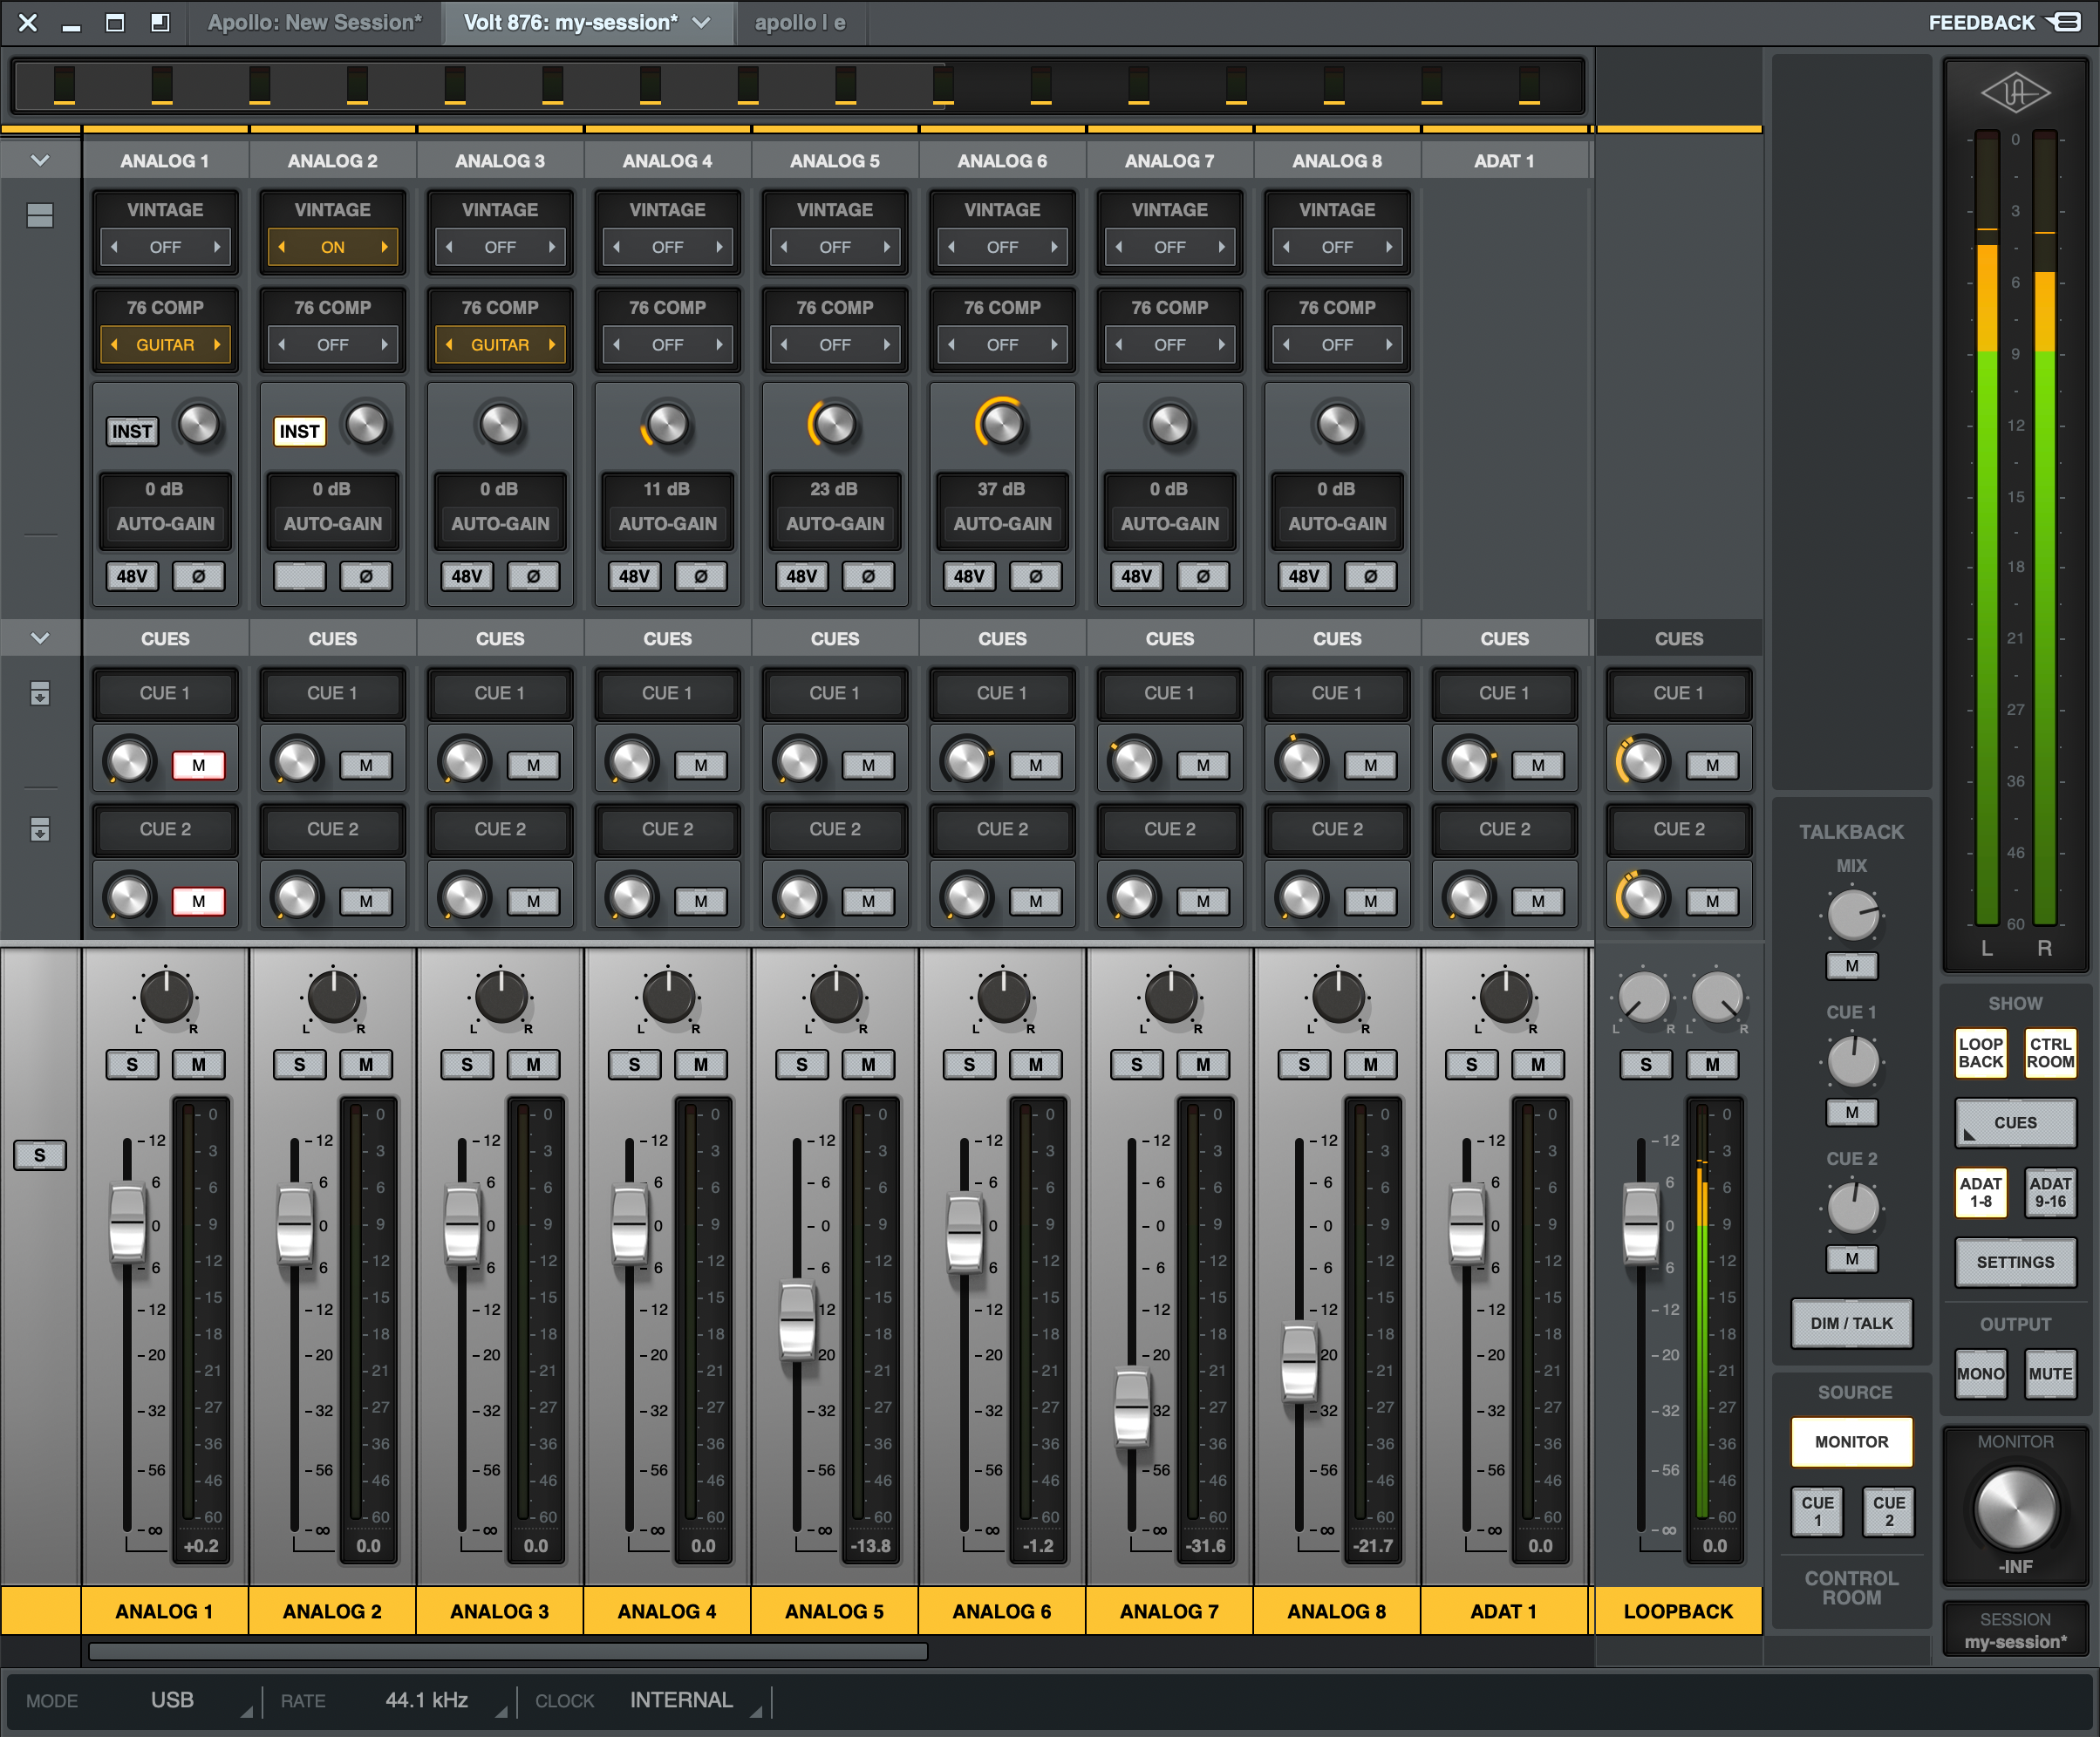2100x1737 pixels.
Task: Click the horizontal channel scrollbar
Action: pyautogui.click(x=508, y=1651)
